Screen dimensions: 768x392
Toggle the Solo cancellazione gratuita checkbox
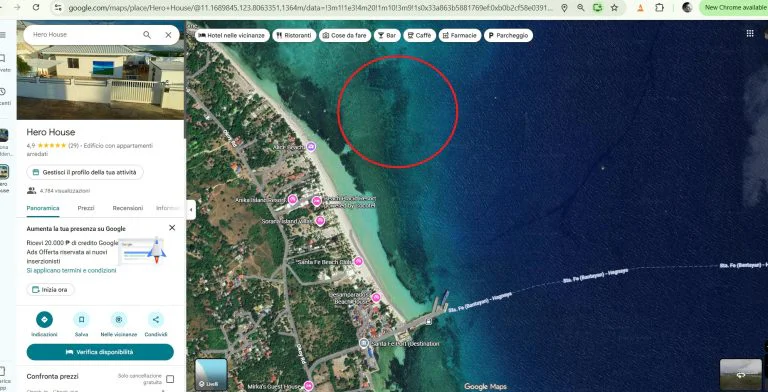170,379
